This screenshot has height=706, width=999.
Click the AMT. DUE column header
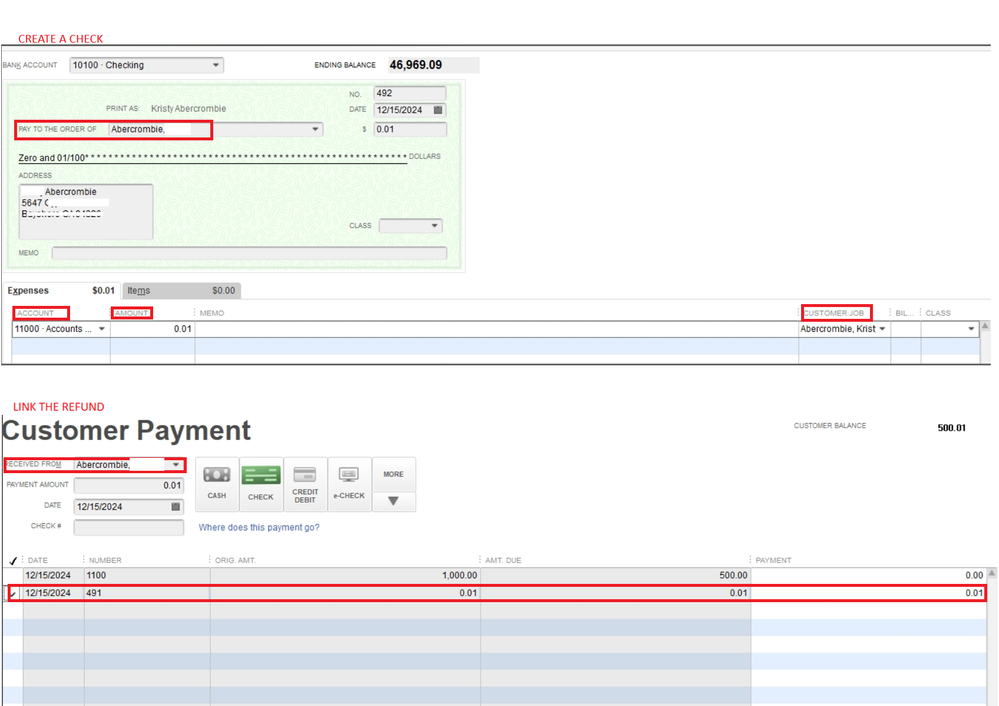503,561
